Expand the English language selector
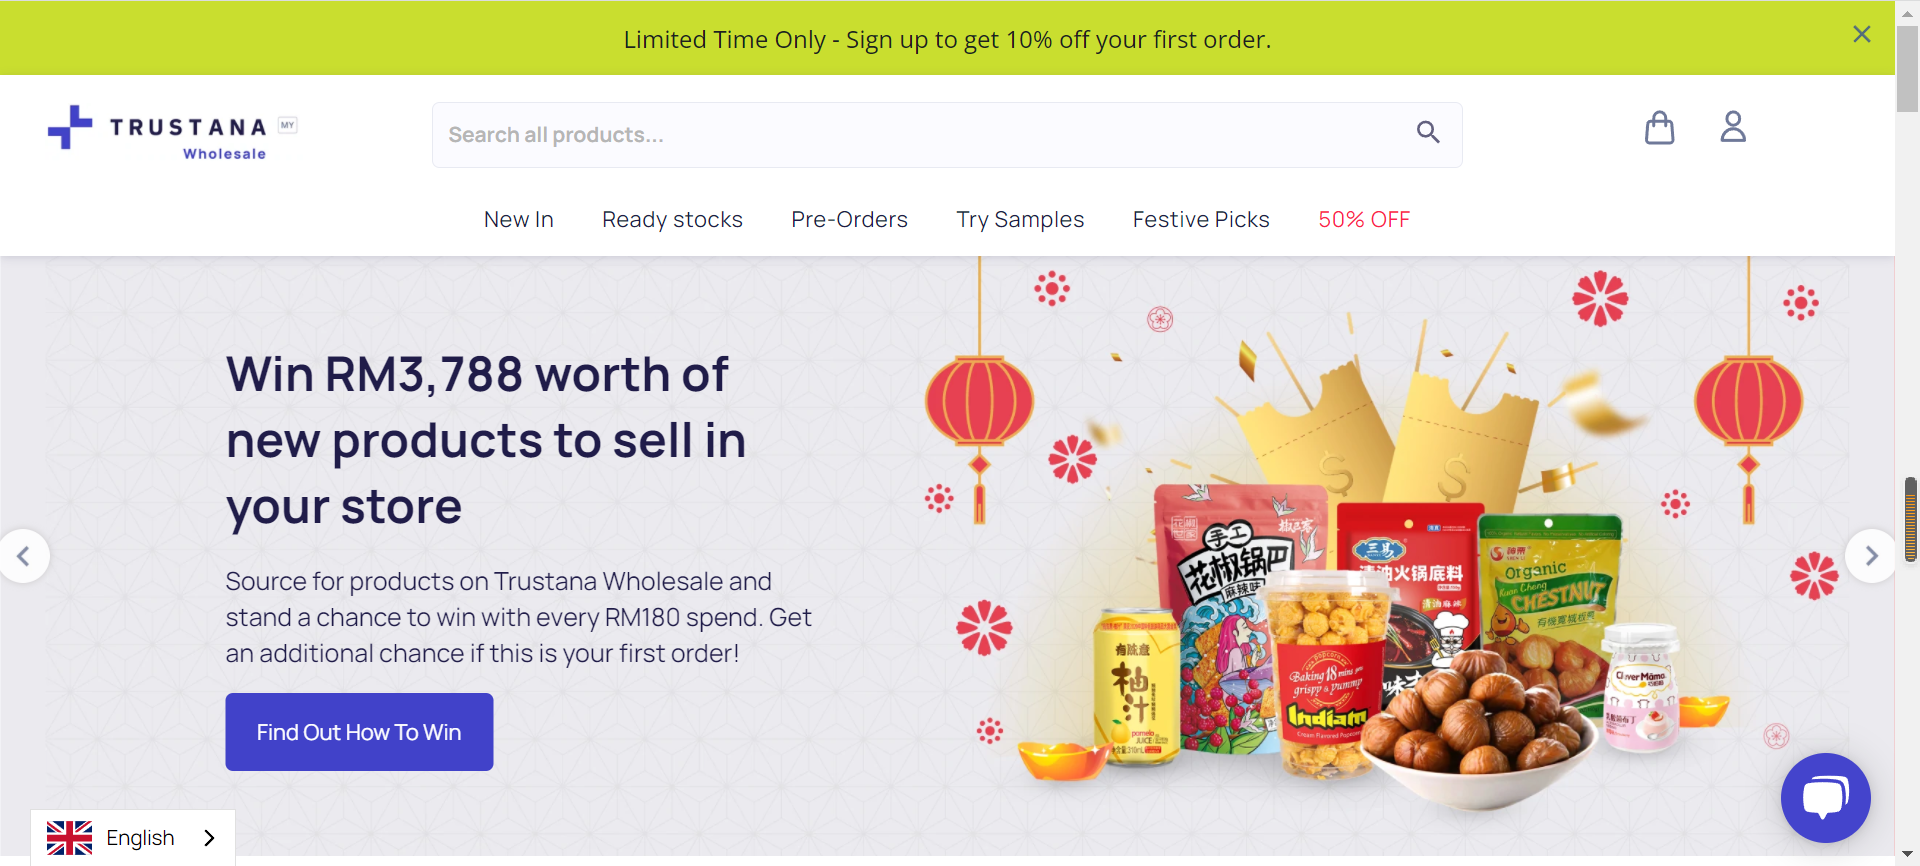This screenshot has width=1920, height=866. tap(133, 838)
